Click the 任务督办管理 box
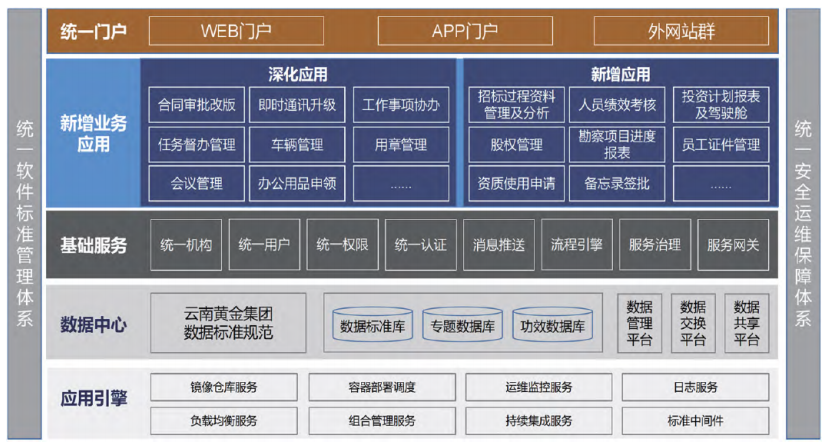The image size is (826, 447). (x=196, y=144)
